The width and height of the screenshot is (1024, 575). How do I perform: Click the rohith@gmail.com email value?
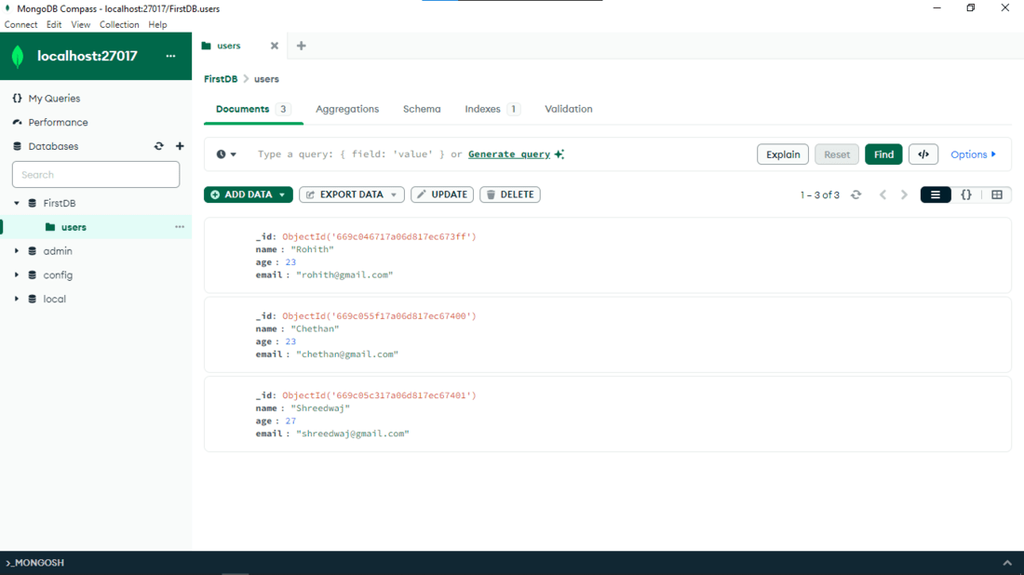coord(344,275)
